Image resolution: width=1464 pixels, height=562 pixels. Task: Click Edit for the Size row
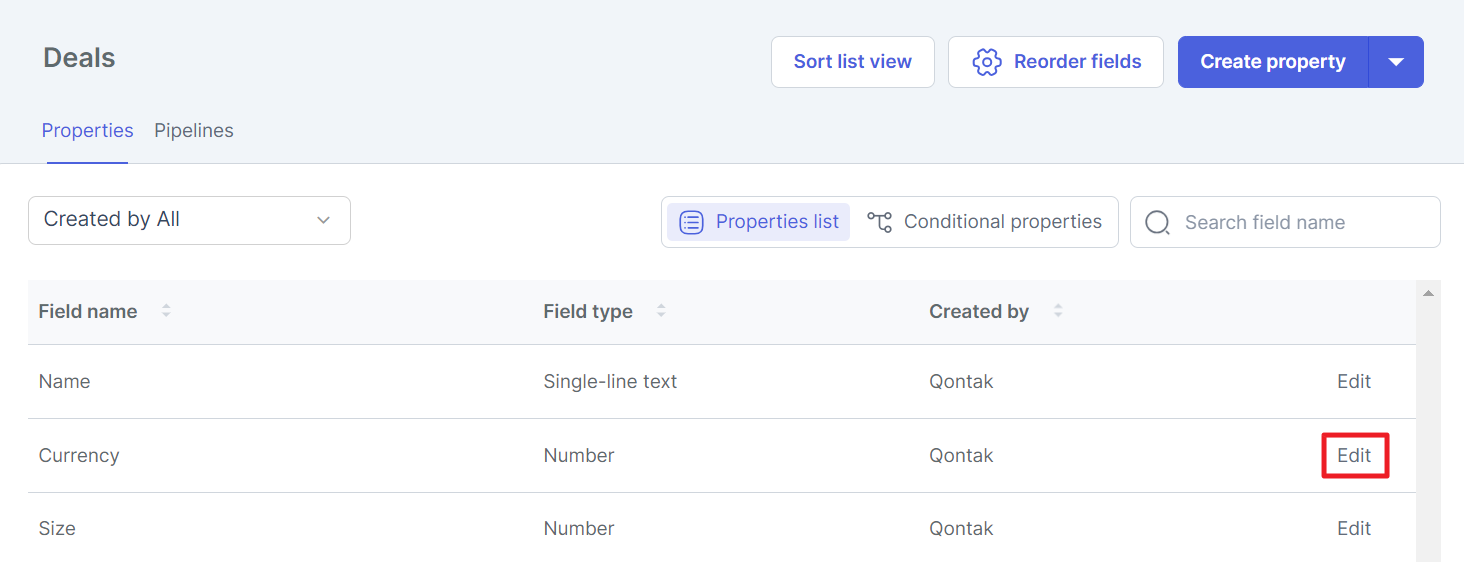(x=1354, y=529)
